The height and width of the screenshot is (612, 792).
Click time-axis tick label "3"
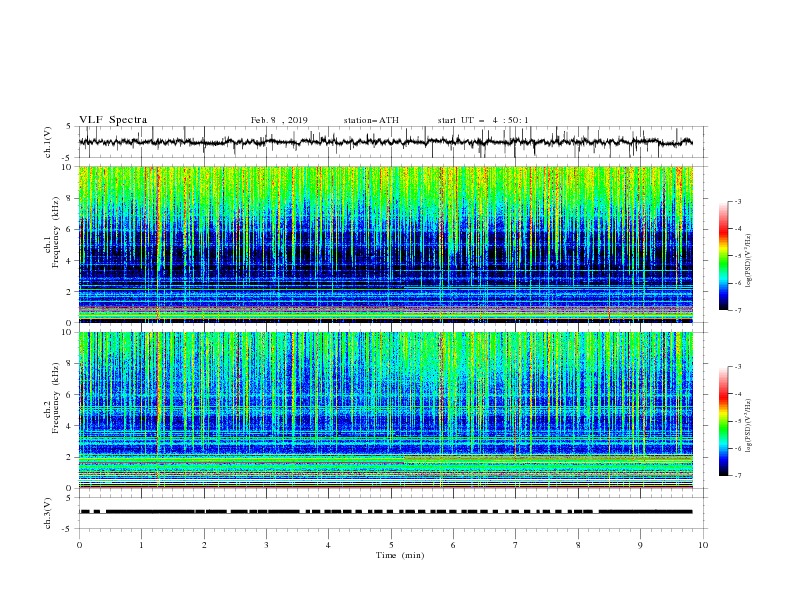click(x=266, y=545)
